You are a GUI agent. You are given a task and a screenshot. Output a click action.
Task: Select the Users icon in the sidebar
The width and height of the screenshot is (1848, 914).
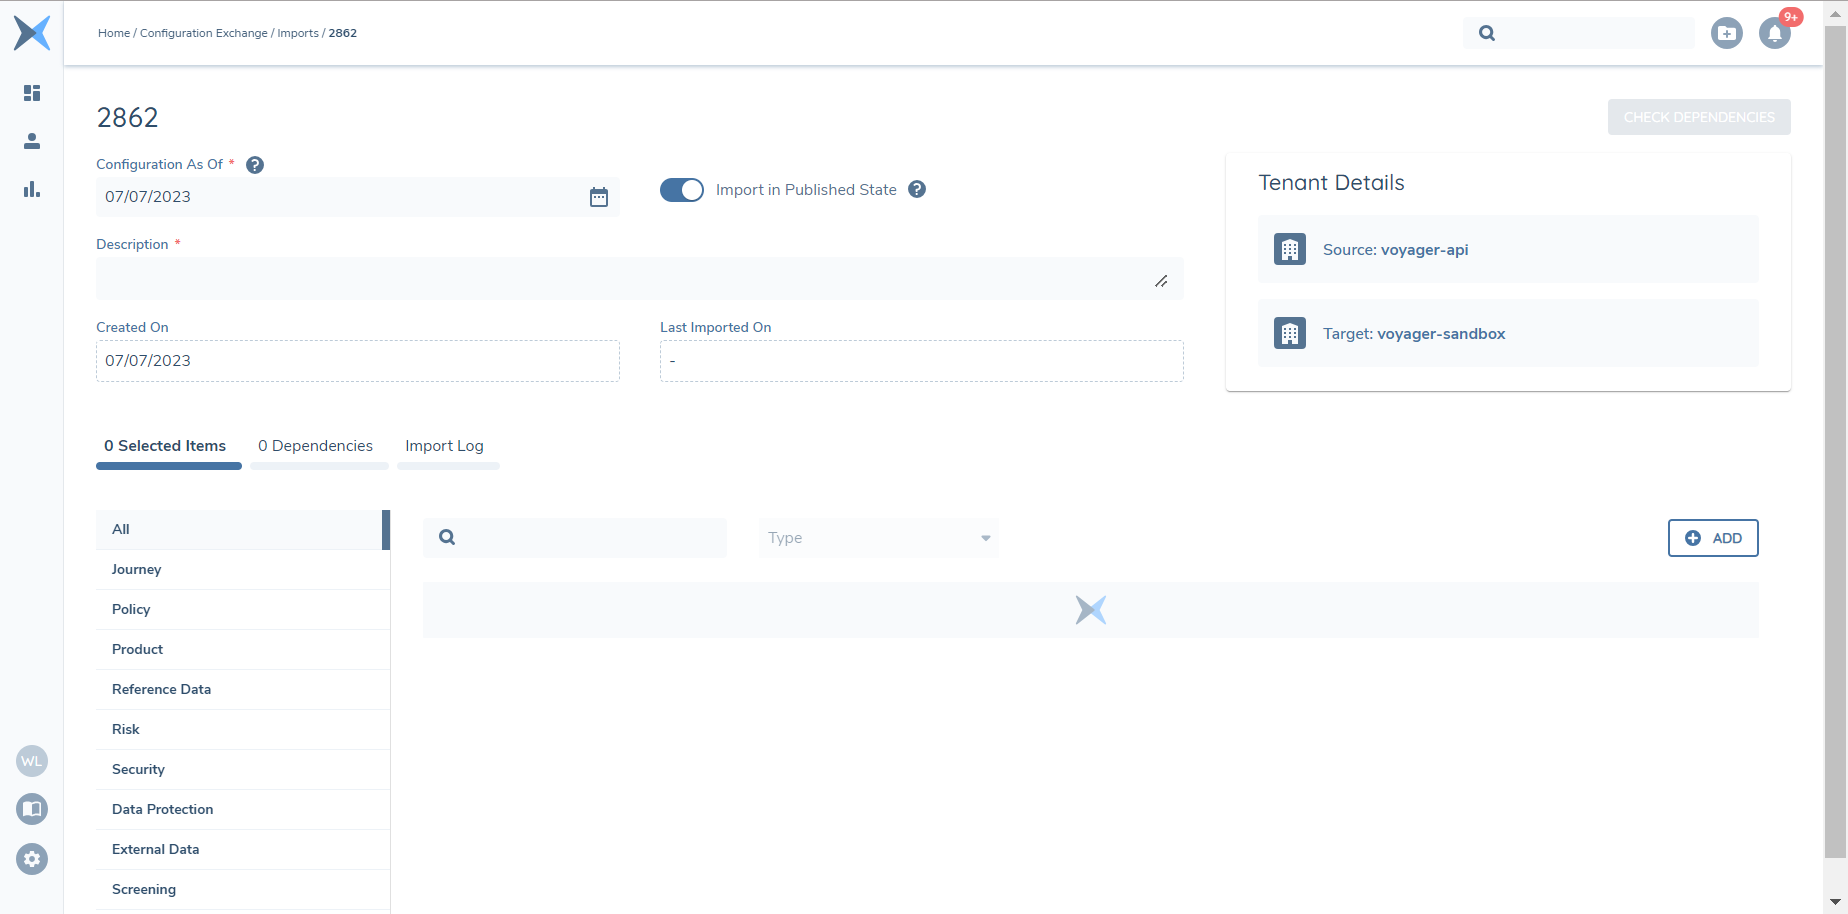point(31,141)
